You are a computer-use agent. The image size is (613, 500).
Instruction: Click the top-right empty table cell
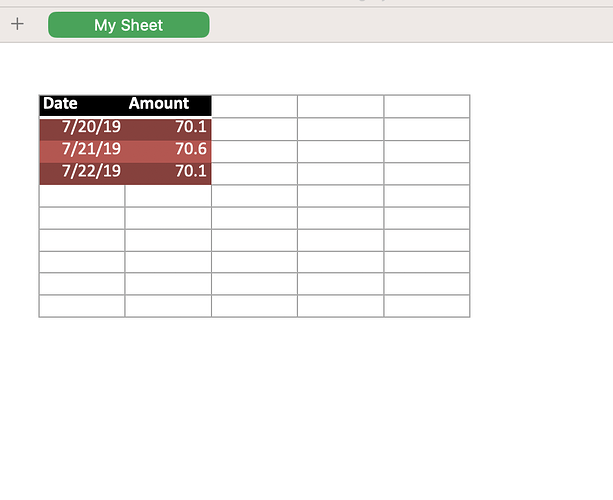(x=427, y=106)
